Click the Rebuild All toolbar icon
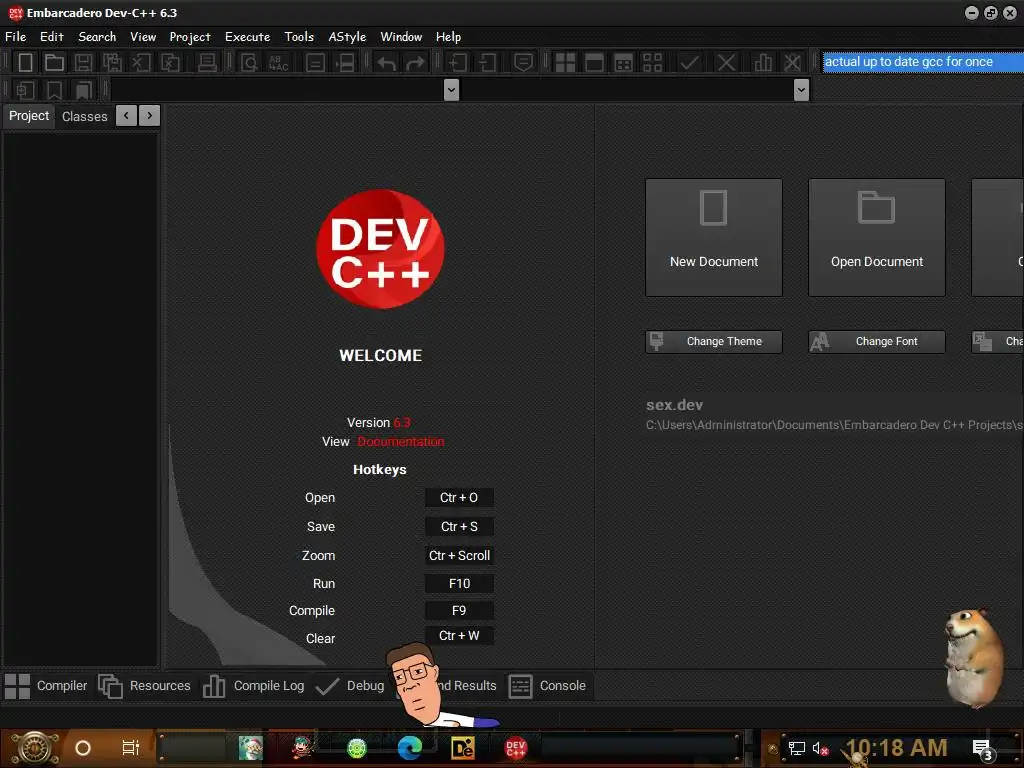This screenshot has height=768, width=1024. [652, 63]
